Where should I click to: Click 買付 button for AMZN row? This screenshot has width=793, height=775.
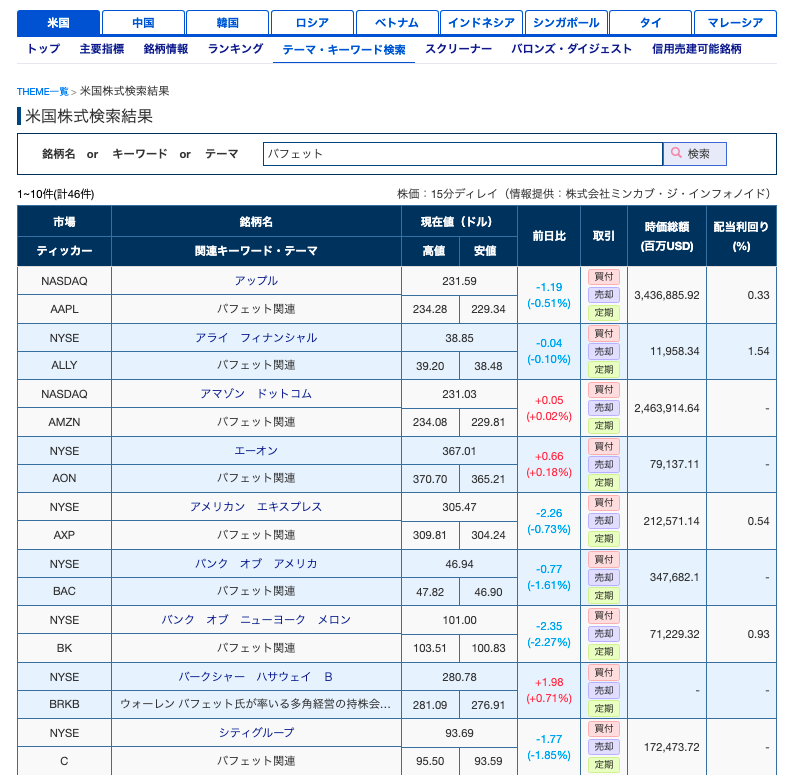click(x=604, y=390)
